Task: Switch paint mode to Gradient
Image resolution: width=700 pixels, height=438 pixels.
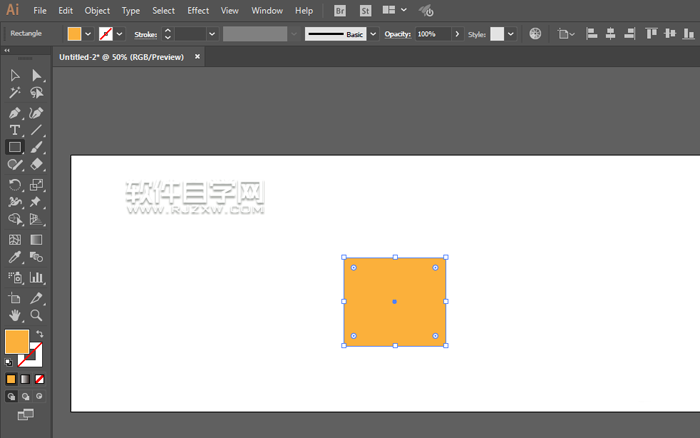Action: tap(25, 379)
